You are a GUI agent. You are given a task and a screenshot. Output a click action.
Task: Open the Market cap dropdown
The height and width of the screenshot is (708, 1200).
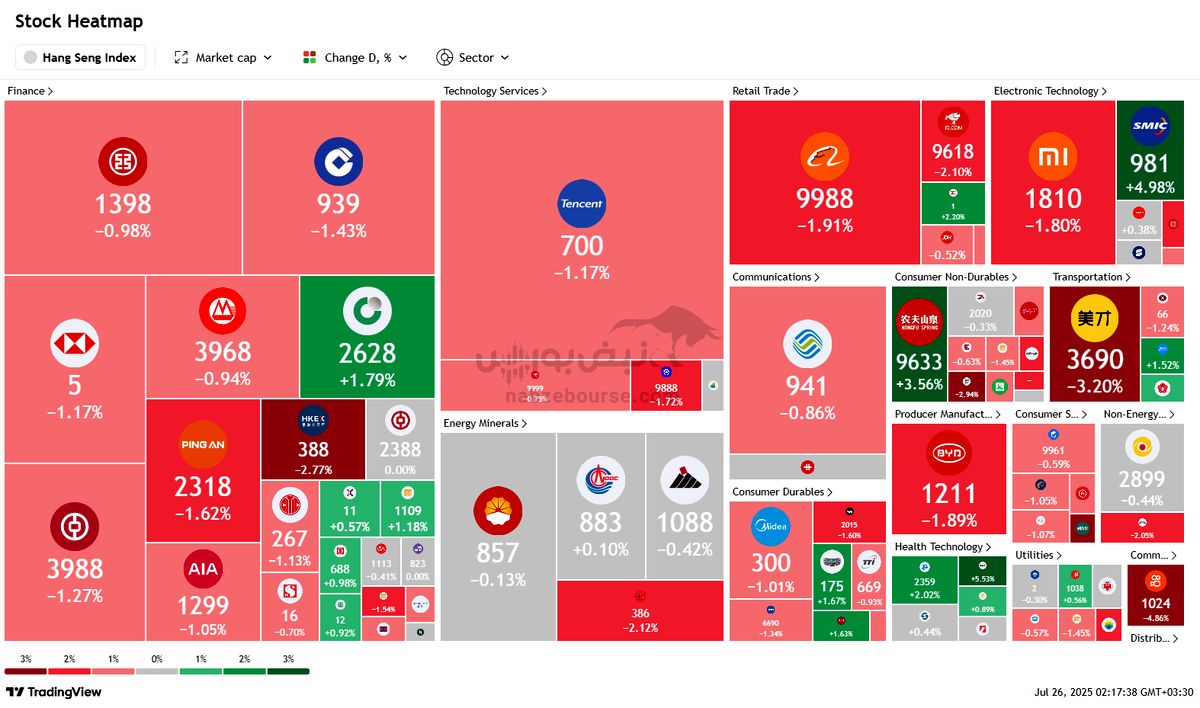pos(223,58)
